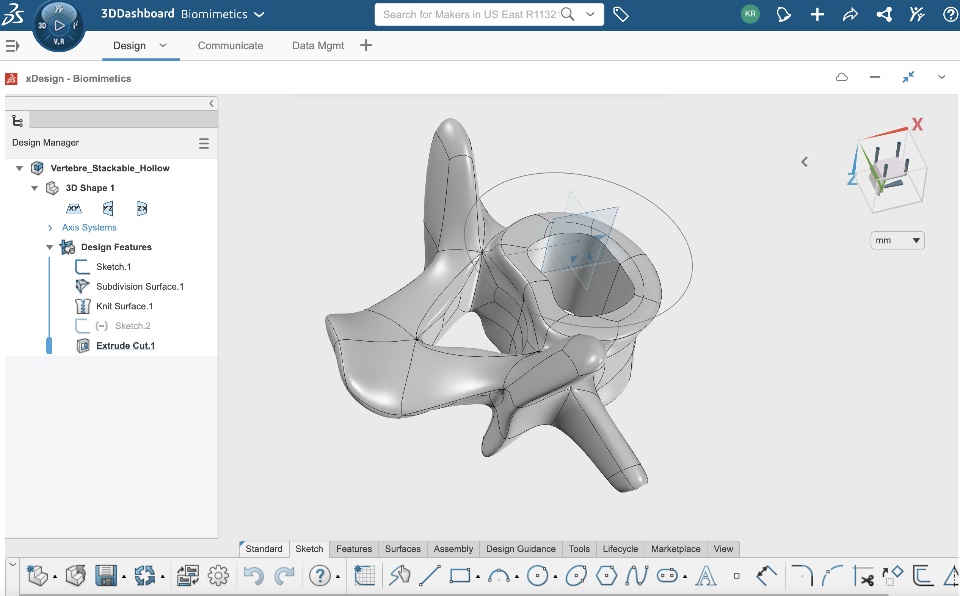Select the Line sketch tool
The width and height of the screenshot is (960, 596).
(x=430, y=576)
